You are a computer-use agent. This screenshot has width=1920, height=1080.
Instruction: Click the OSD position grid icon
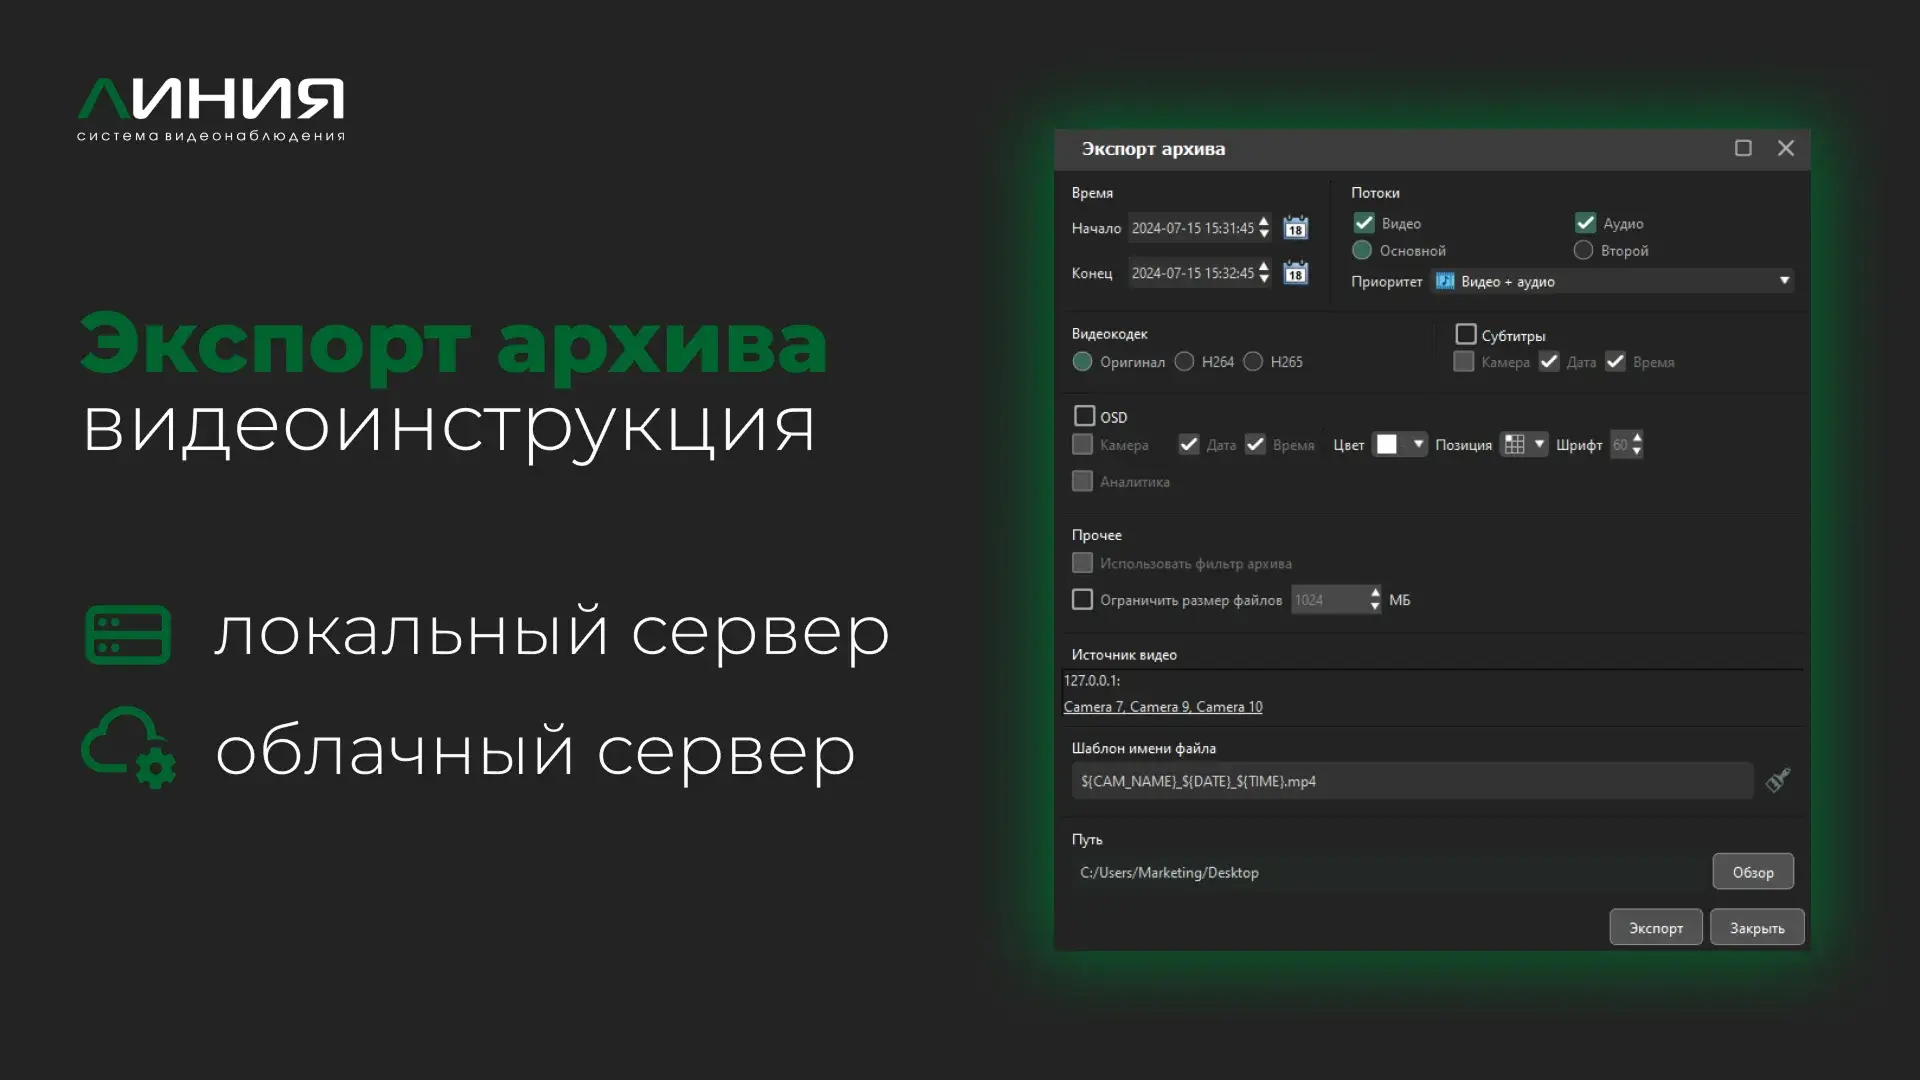(1515, 444)
